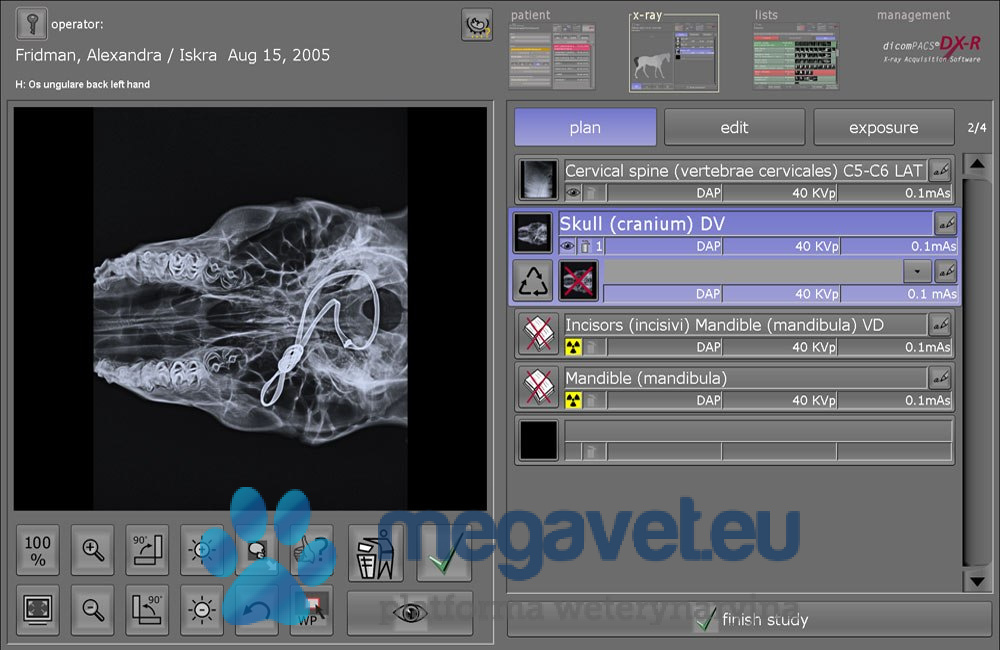1000x650 pixels.
Task: Toggle the eye icon on Skull cranium row
Action: [x=567, y=246]
